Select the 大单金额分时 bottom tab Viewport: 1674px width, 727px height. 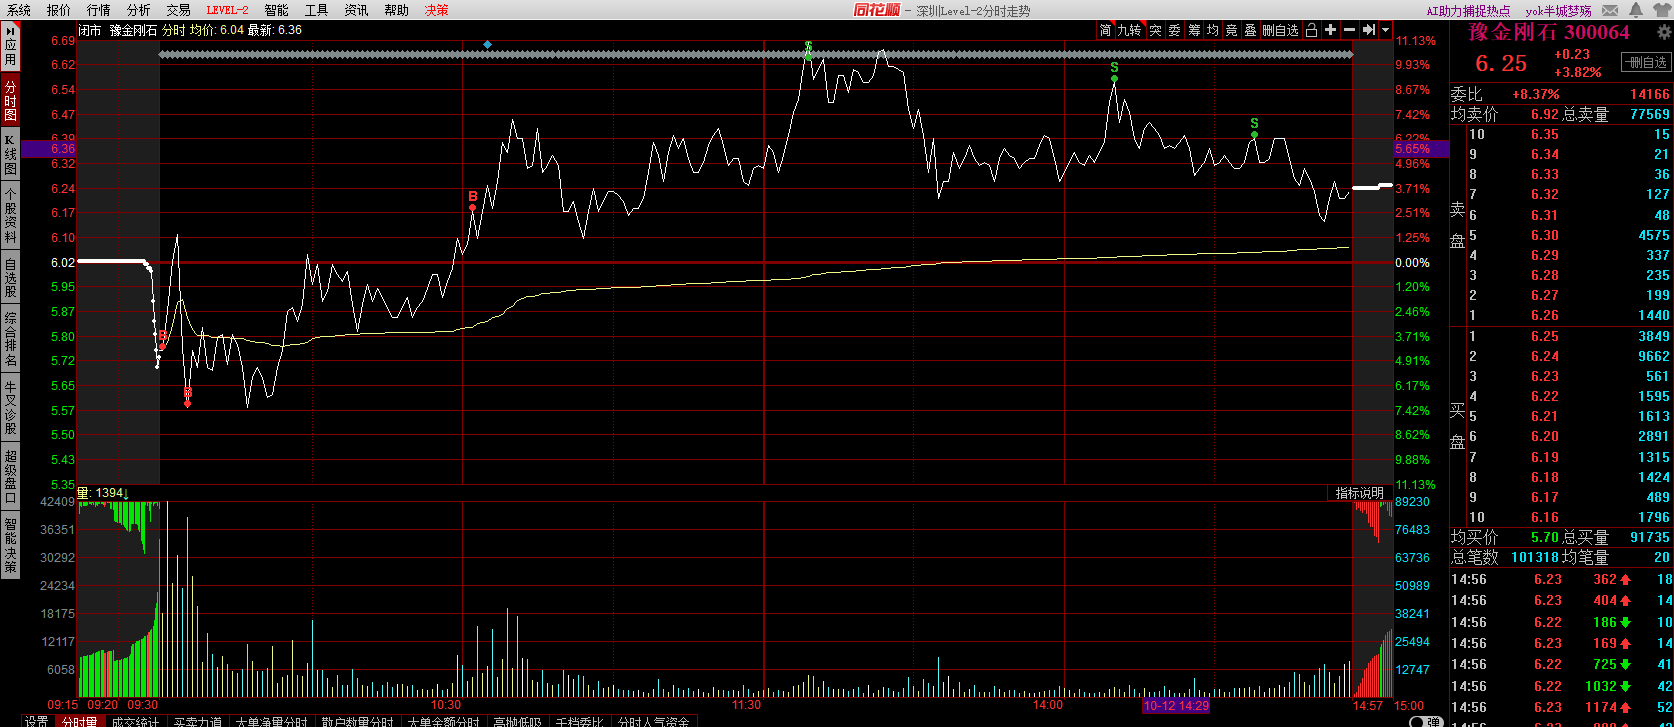(443, 721)
